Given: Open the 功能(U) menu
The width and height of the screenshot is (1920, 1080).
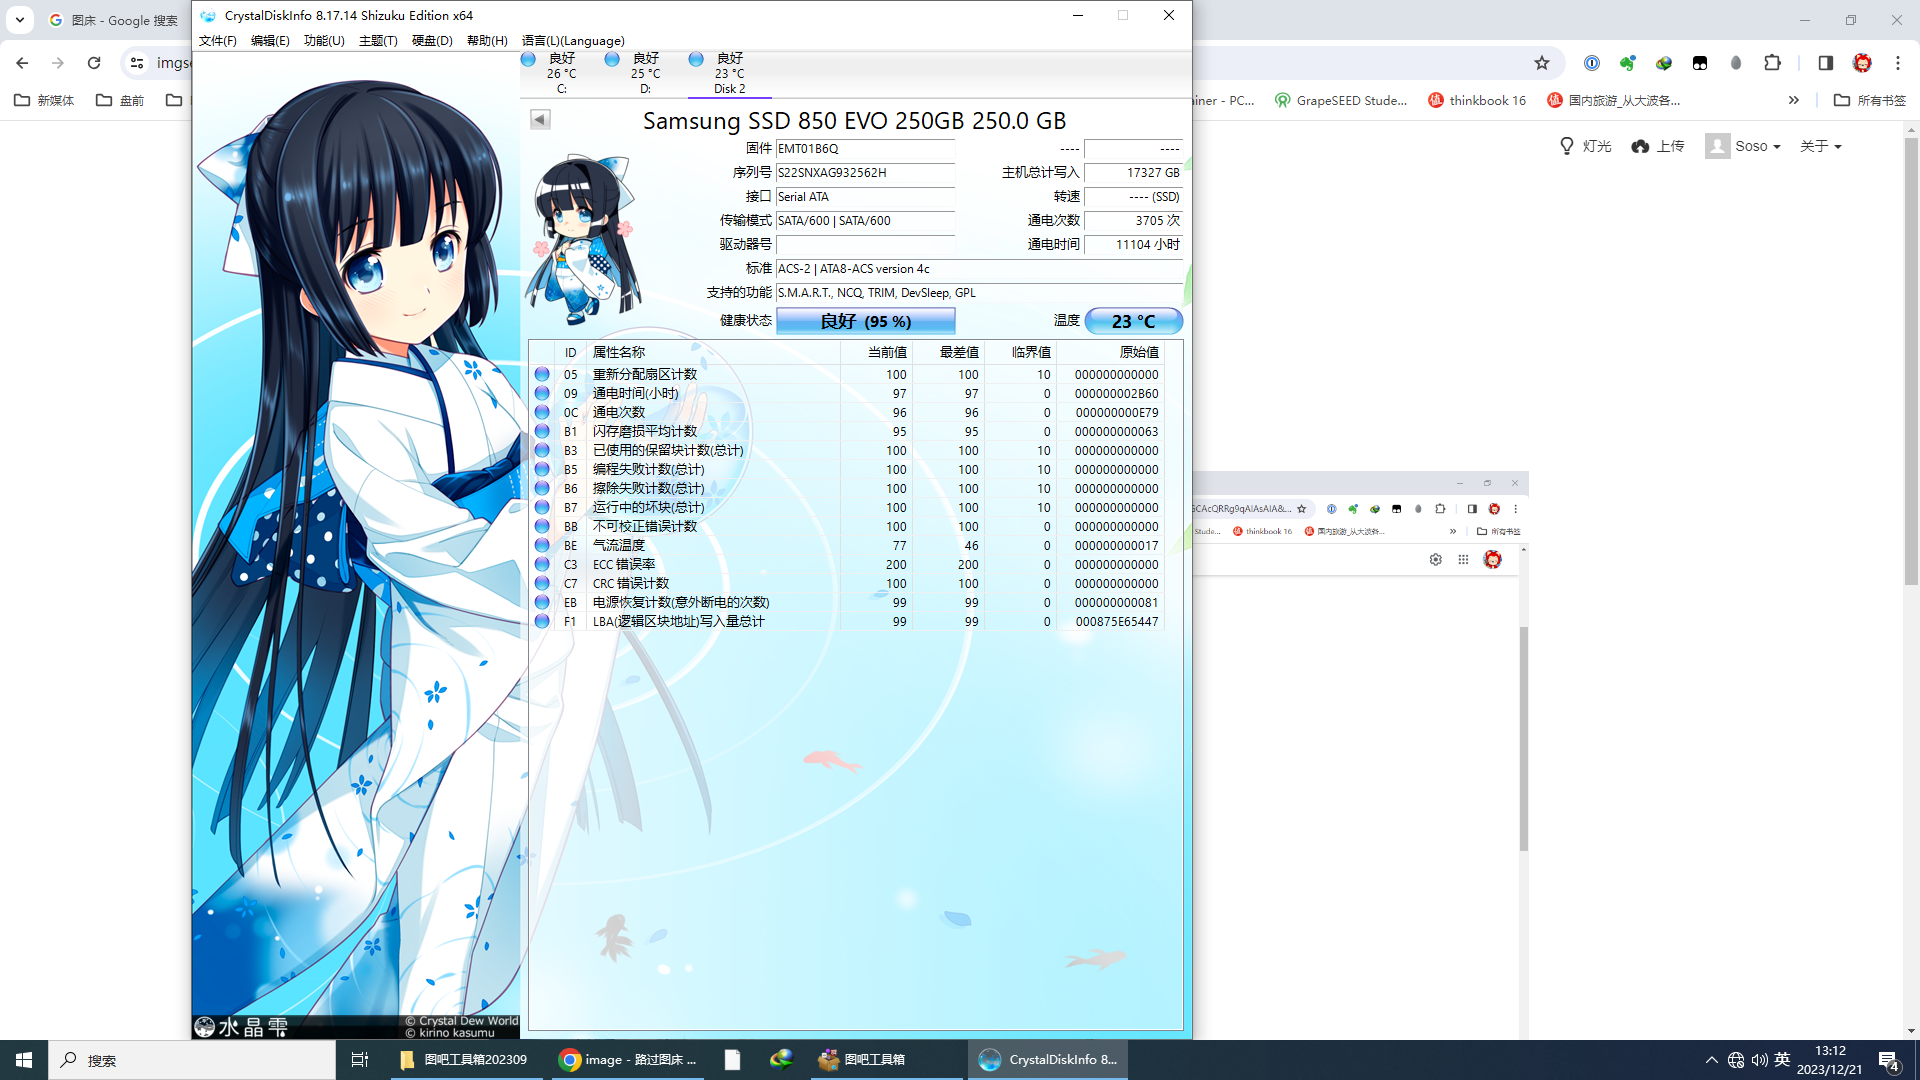Looking at the screenshot, I should [324, 41].
